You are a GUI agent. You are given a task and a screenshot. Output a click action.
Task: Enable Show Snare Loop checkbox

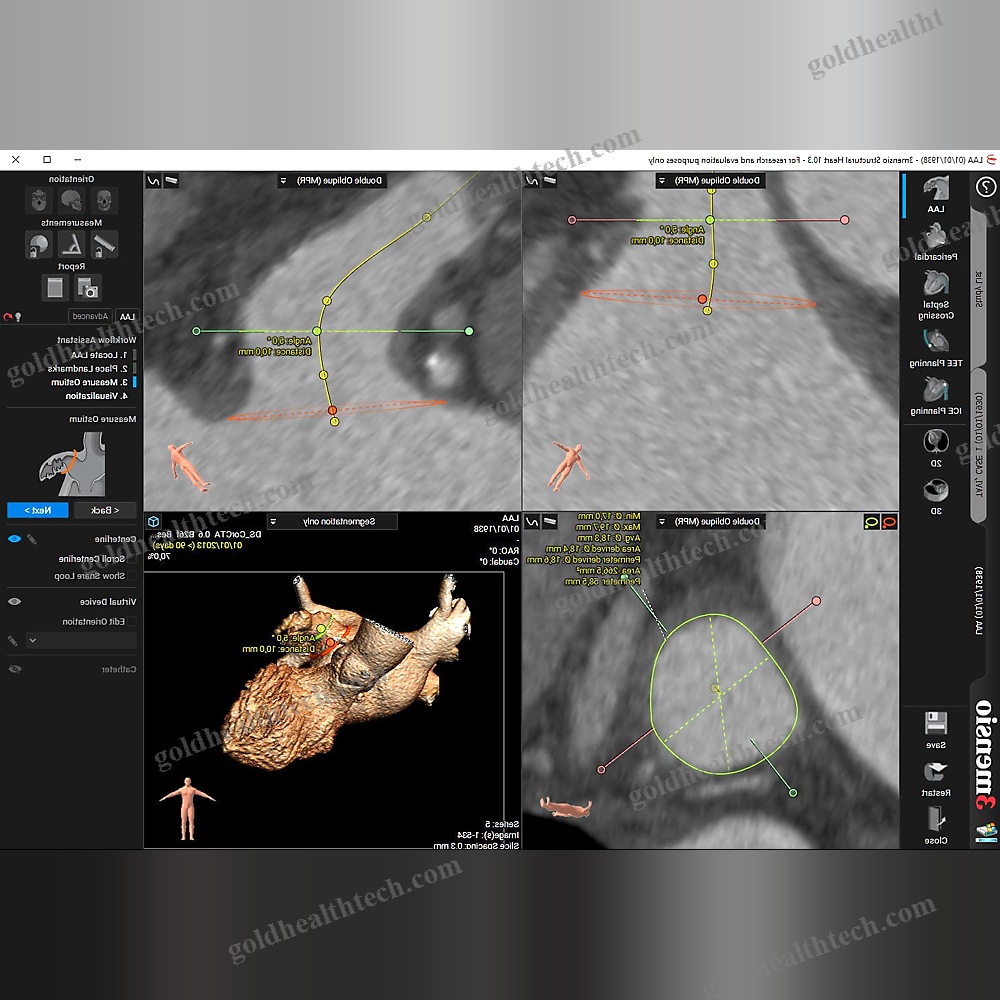click(131, 576)
